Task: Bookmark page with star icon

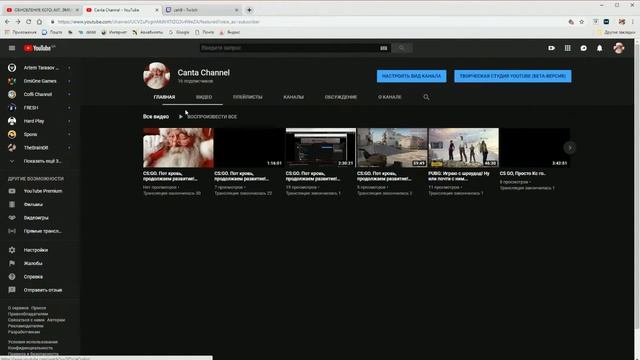Action: (582, 22)
